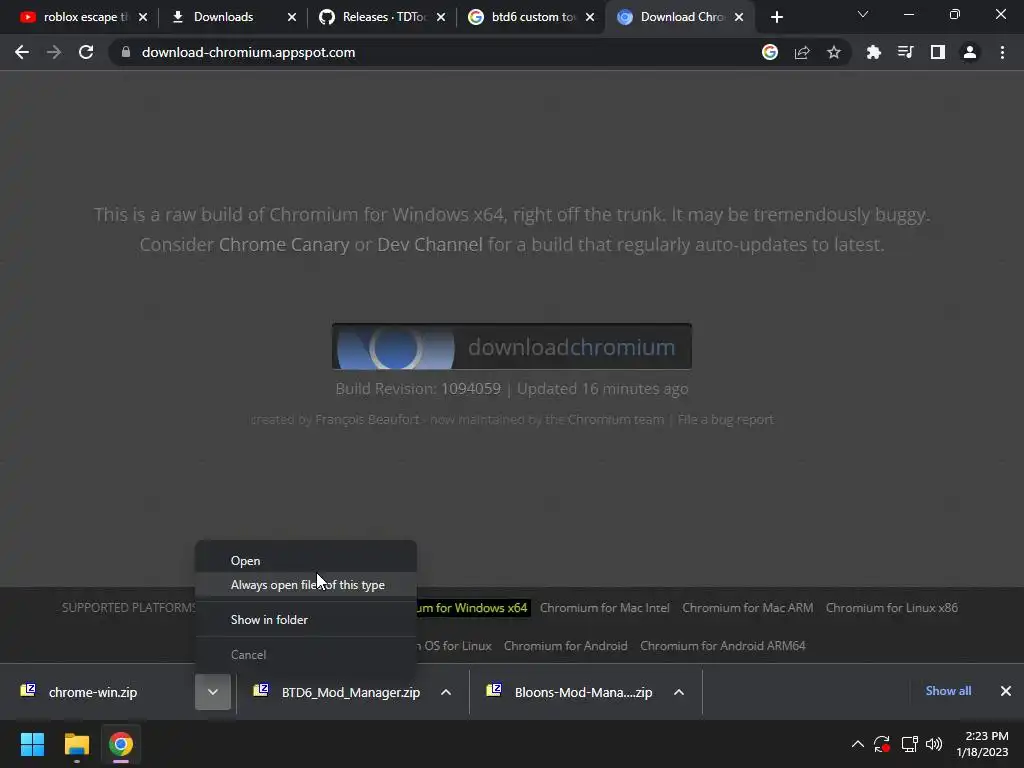
Task: Open the tab search chevron
Action: click(863, 14)
